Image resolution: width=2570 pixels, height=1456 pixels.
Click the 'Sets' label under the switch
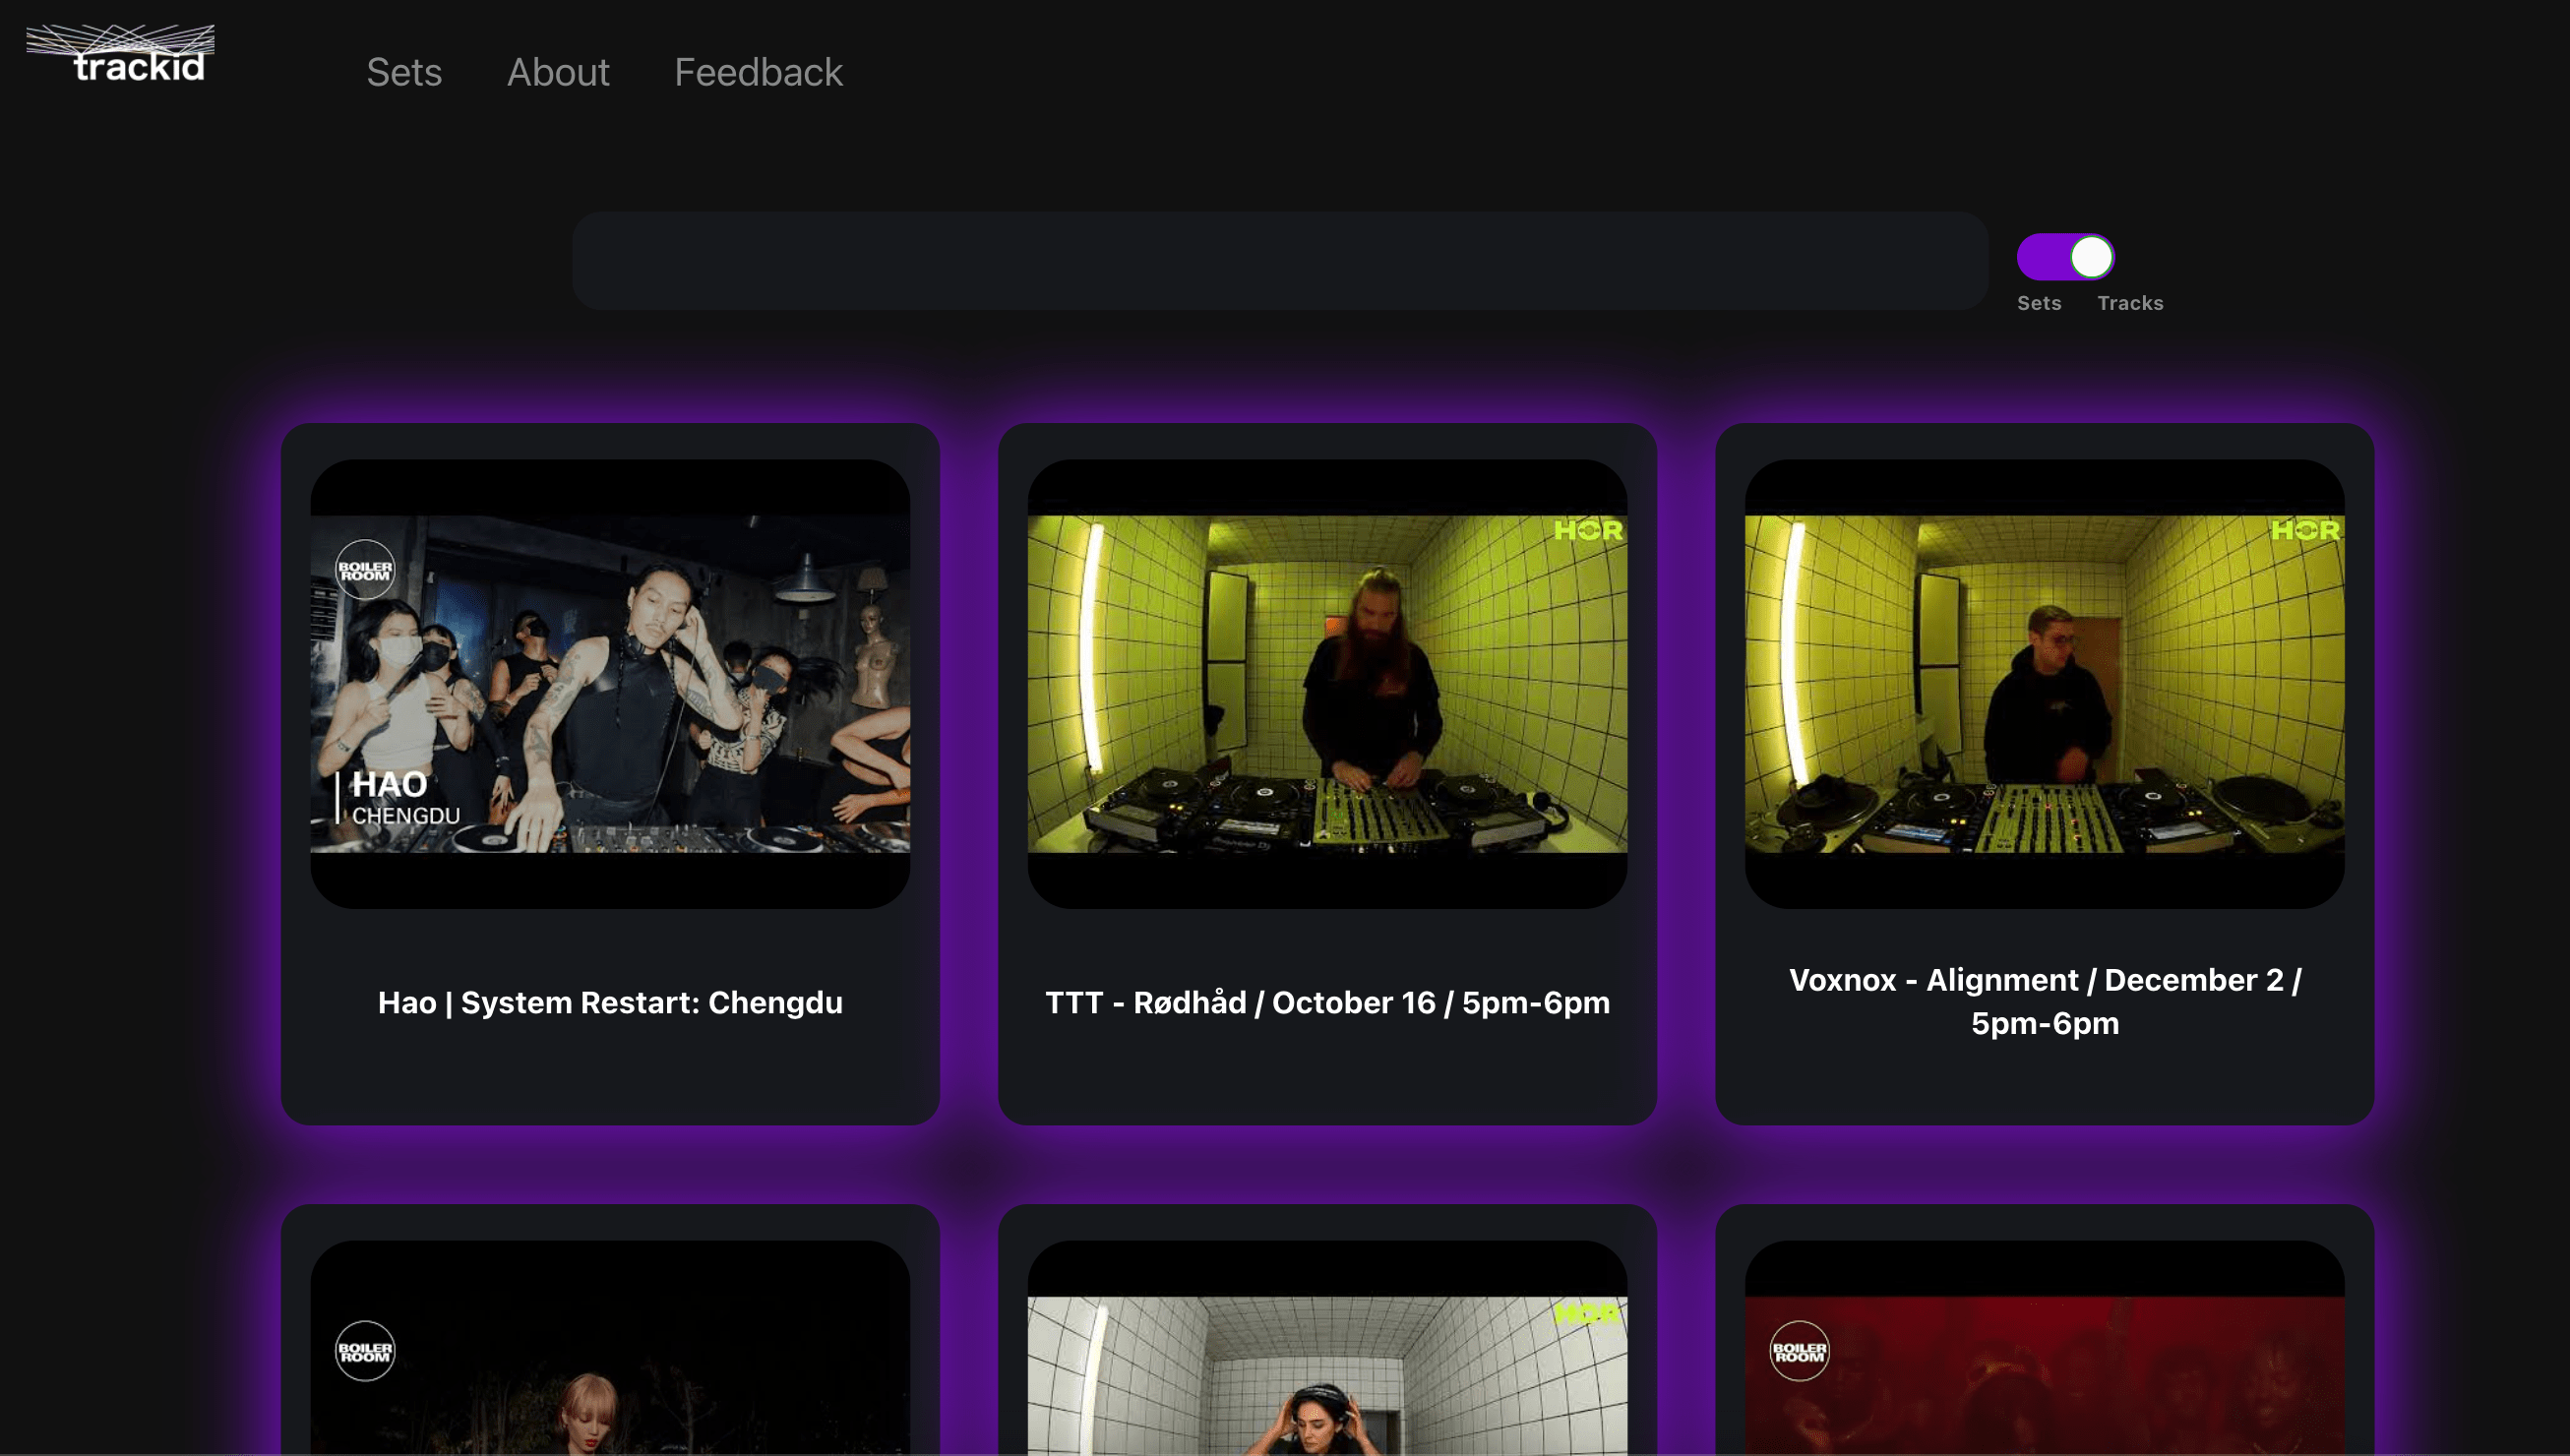pos(2039,303)
